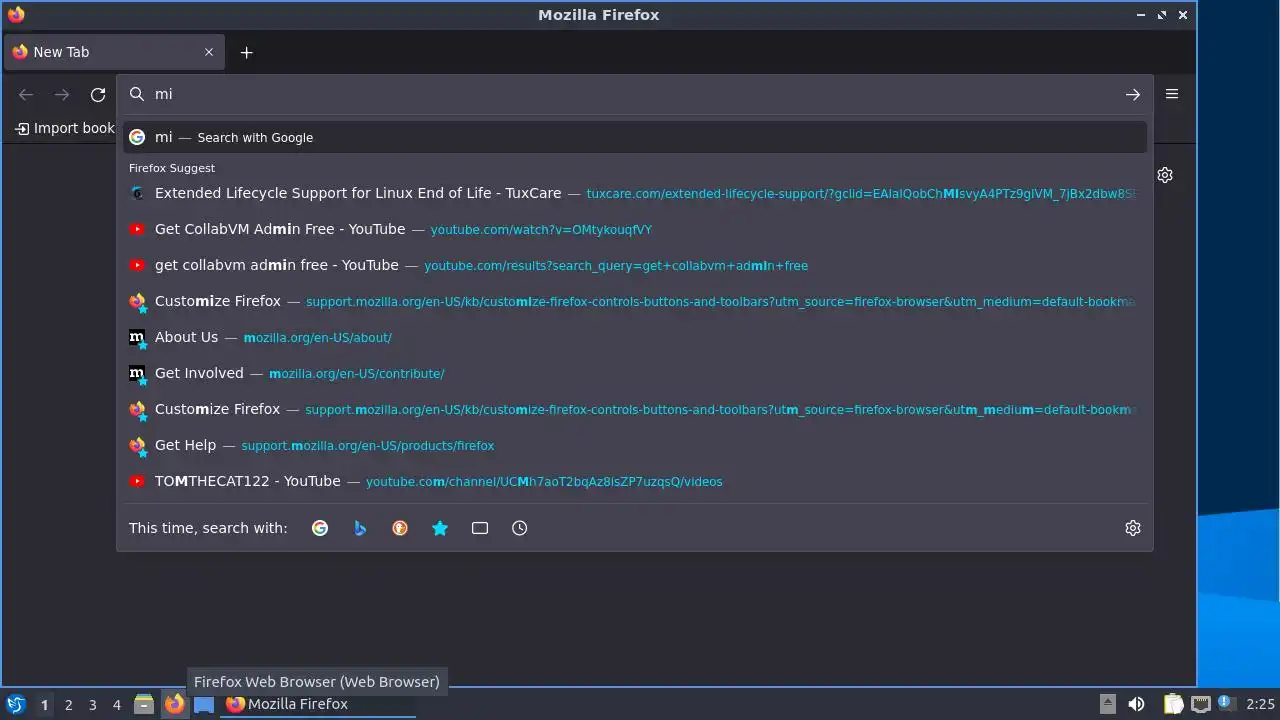The image size is (1280, 720).
Task: Open the Firefox hamburger application menu
Action: (x=1172, y=94)
